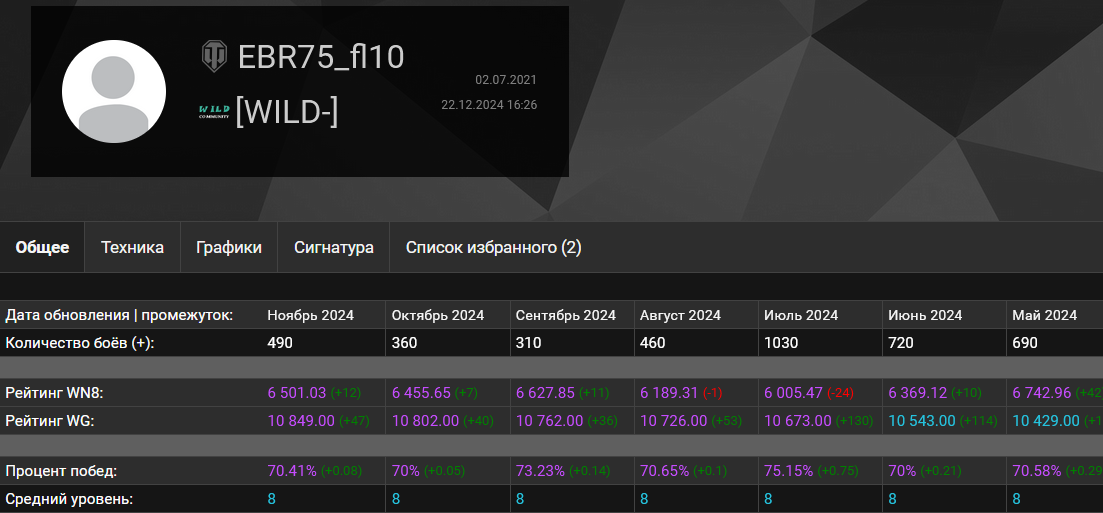Image resolution: width=1103 pixels, height=513 pixels.
Task: Select the Ноябрь 2024 column header
Action: (310, 315)
